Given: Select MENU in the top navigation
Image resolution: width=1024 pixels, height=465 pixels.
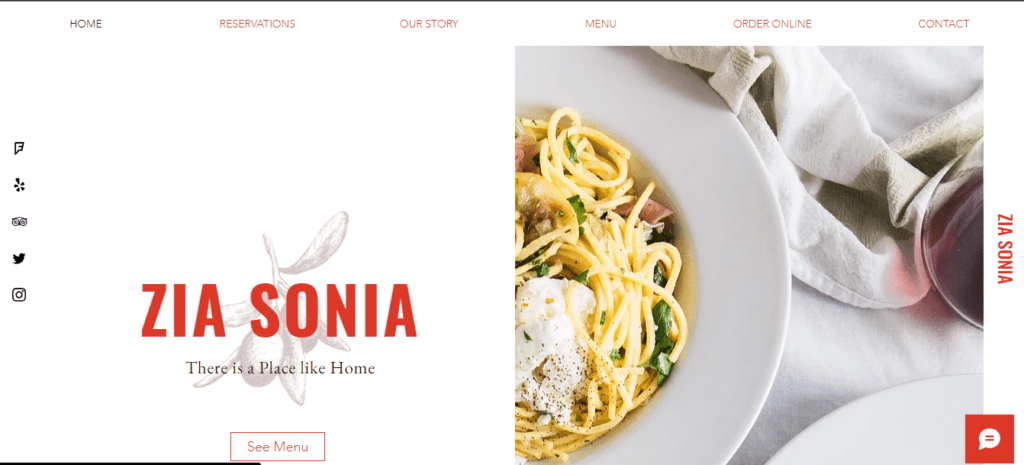Looking at the screenshot, I should coord(601,24).
